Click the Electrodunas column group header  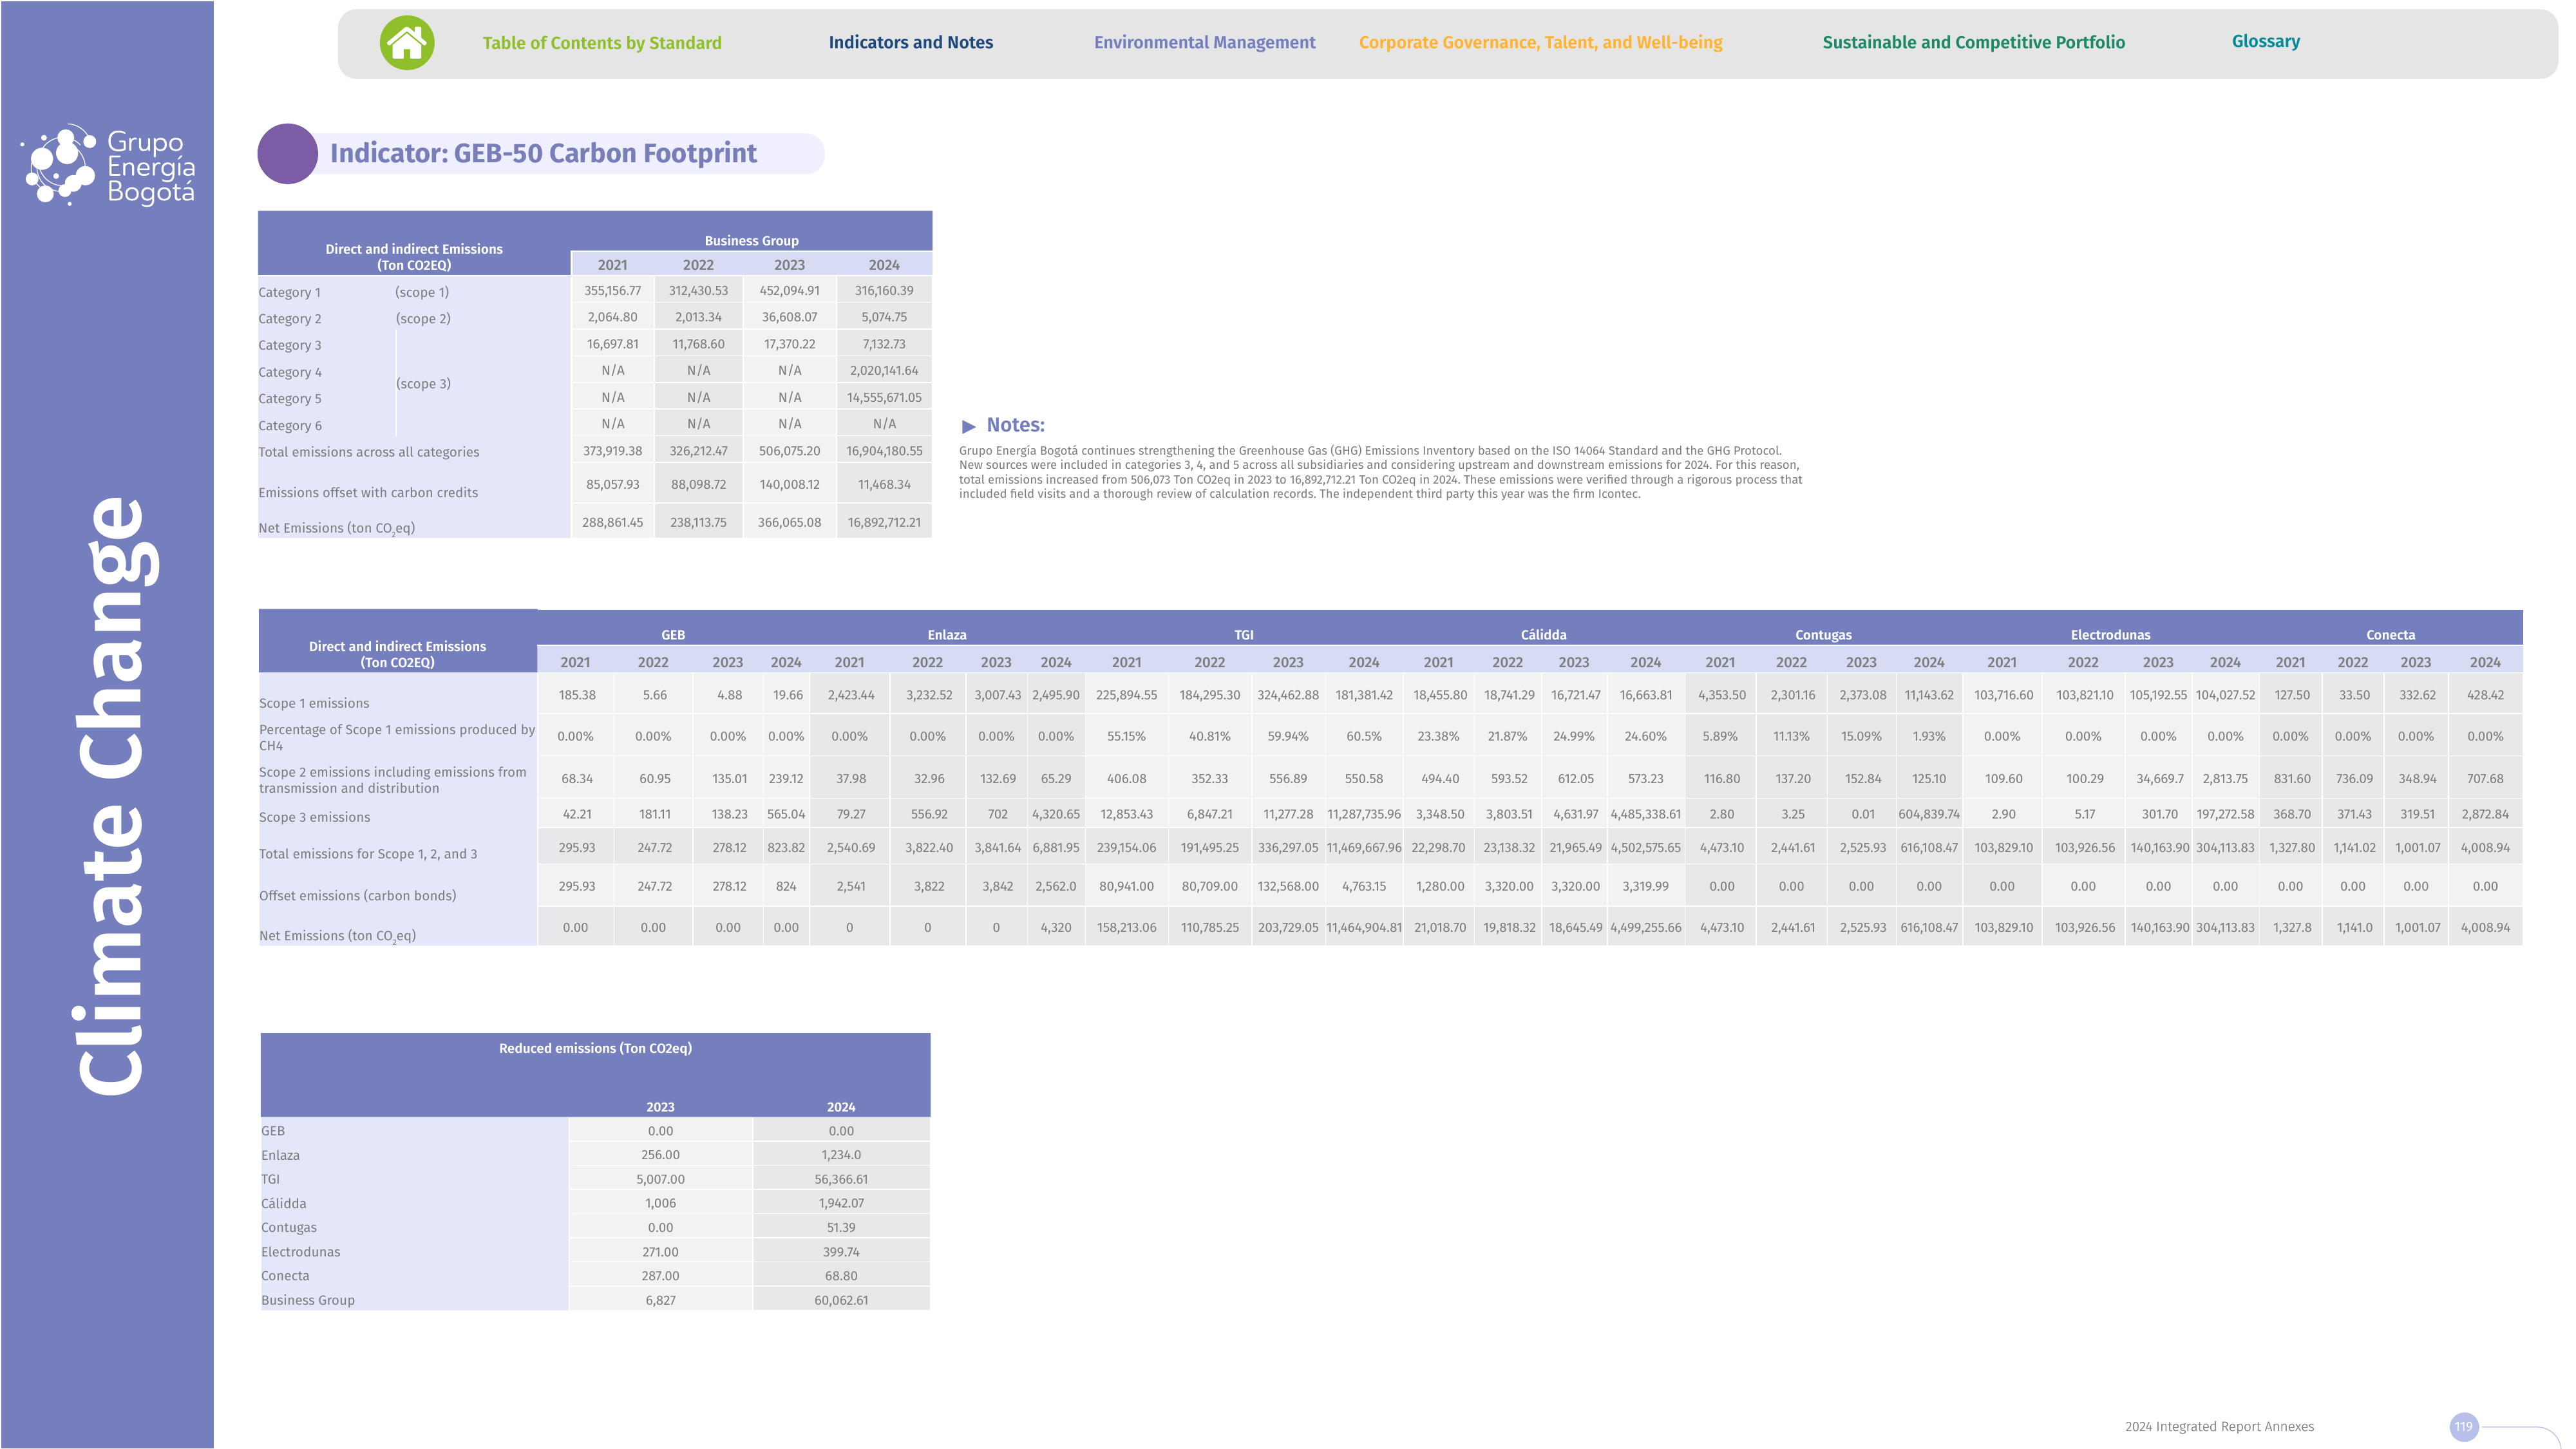[x=2109, y=634]
